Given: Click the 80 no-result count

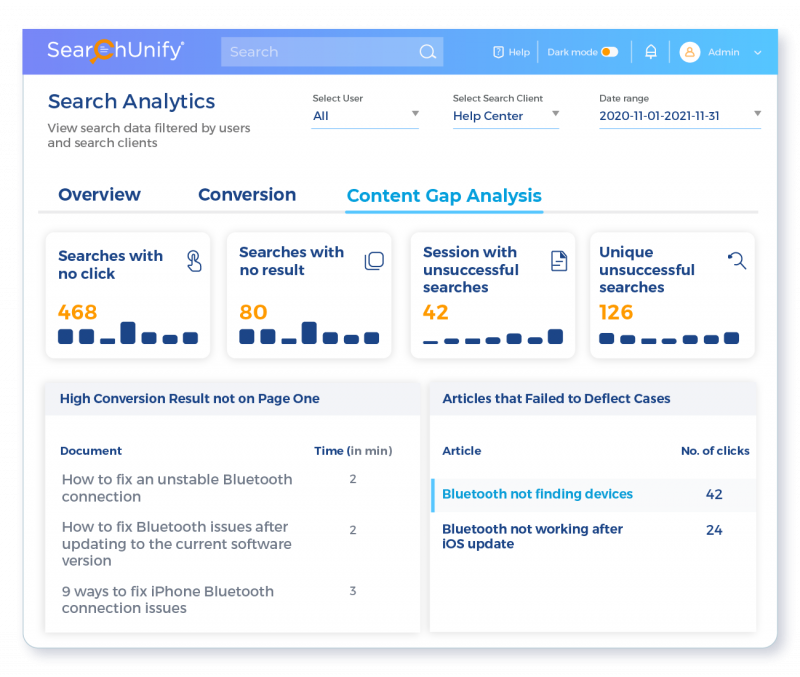Looking at the screenshot, I should coord(253,312).
